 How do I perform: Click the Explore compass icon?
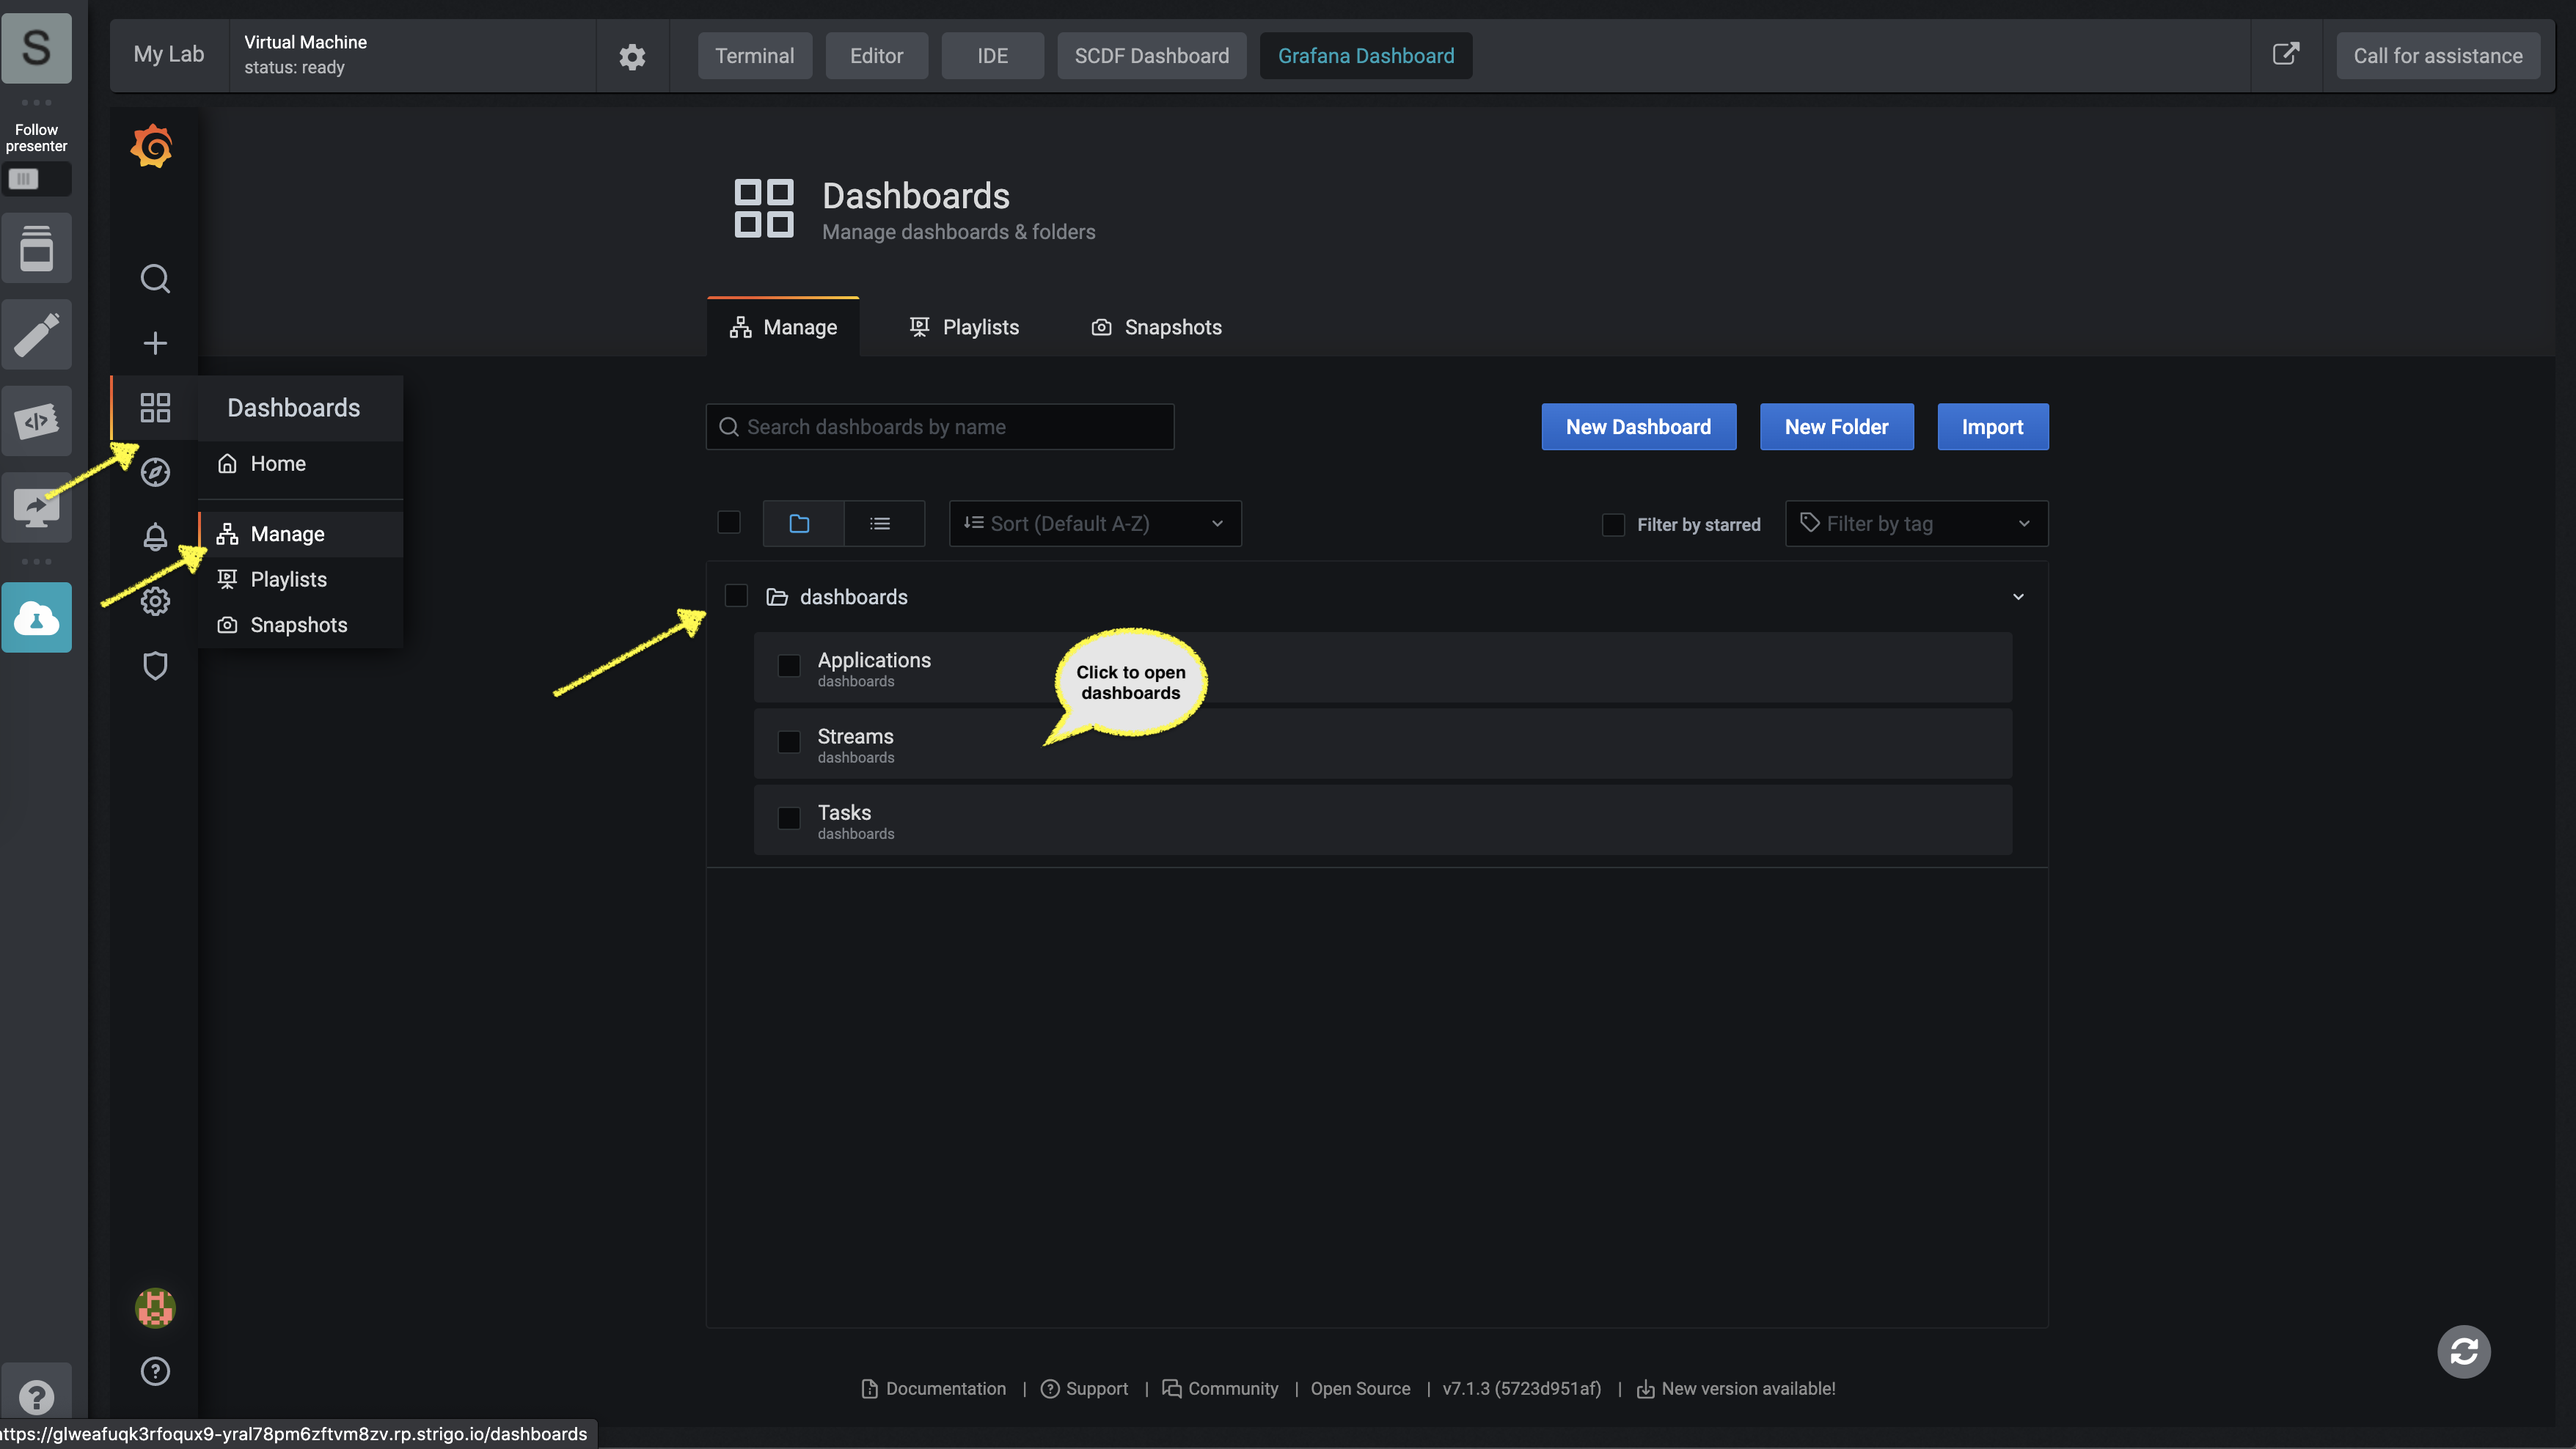154,472
